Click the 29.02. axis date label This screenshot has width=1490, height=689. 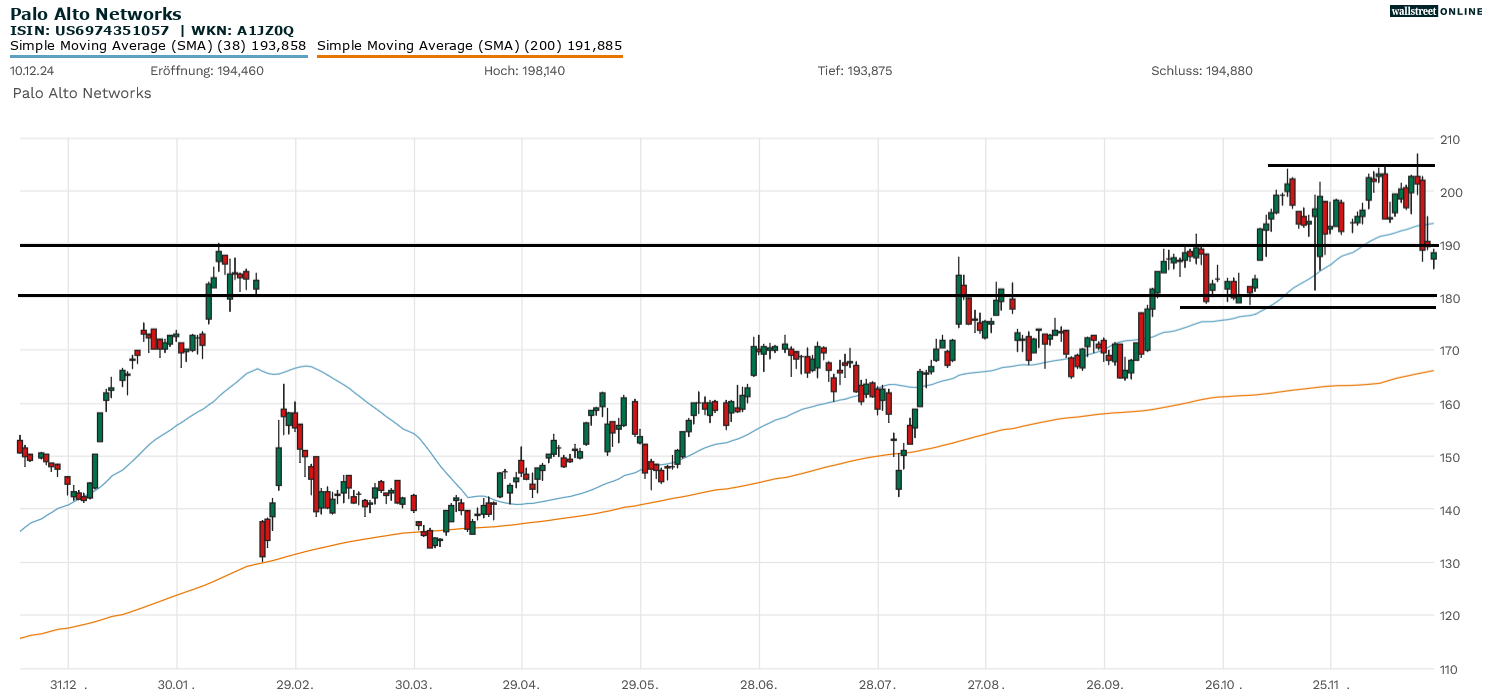[294, 685]
